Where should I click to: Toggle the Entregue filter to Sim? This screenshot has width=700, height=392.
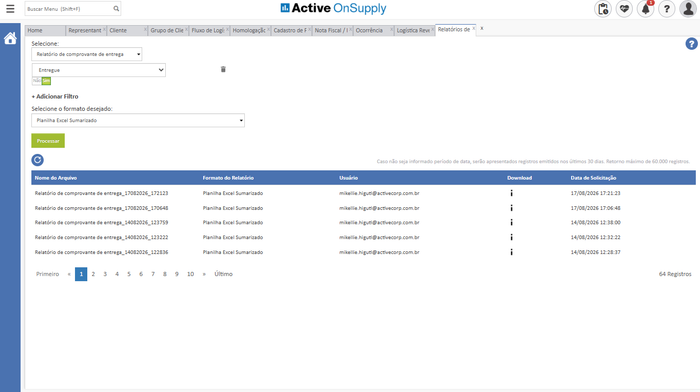pyautogui.click(x=46, y=81)
